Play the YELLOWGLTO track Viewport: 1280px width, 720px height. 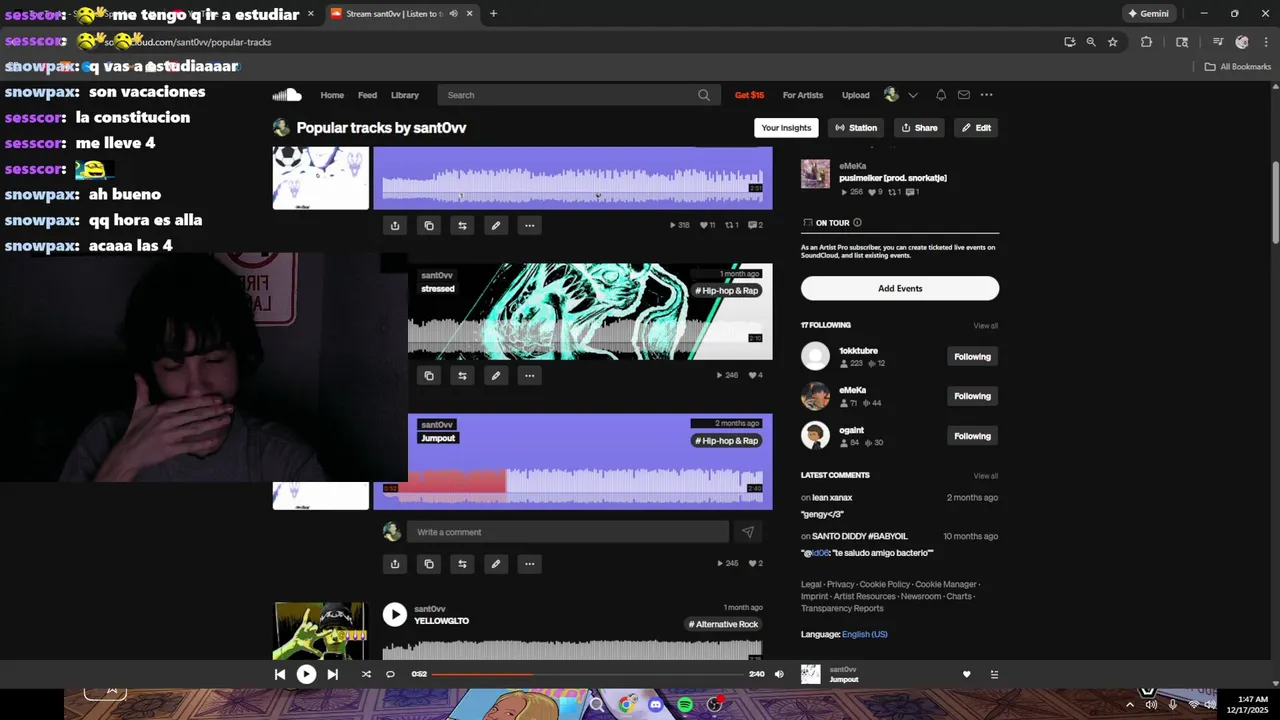[x=395, y=615]
